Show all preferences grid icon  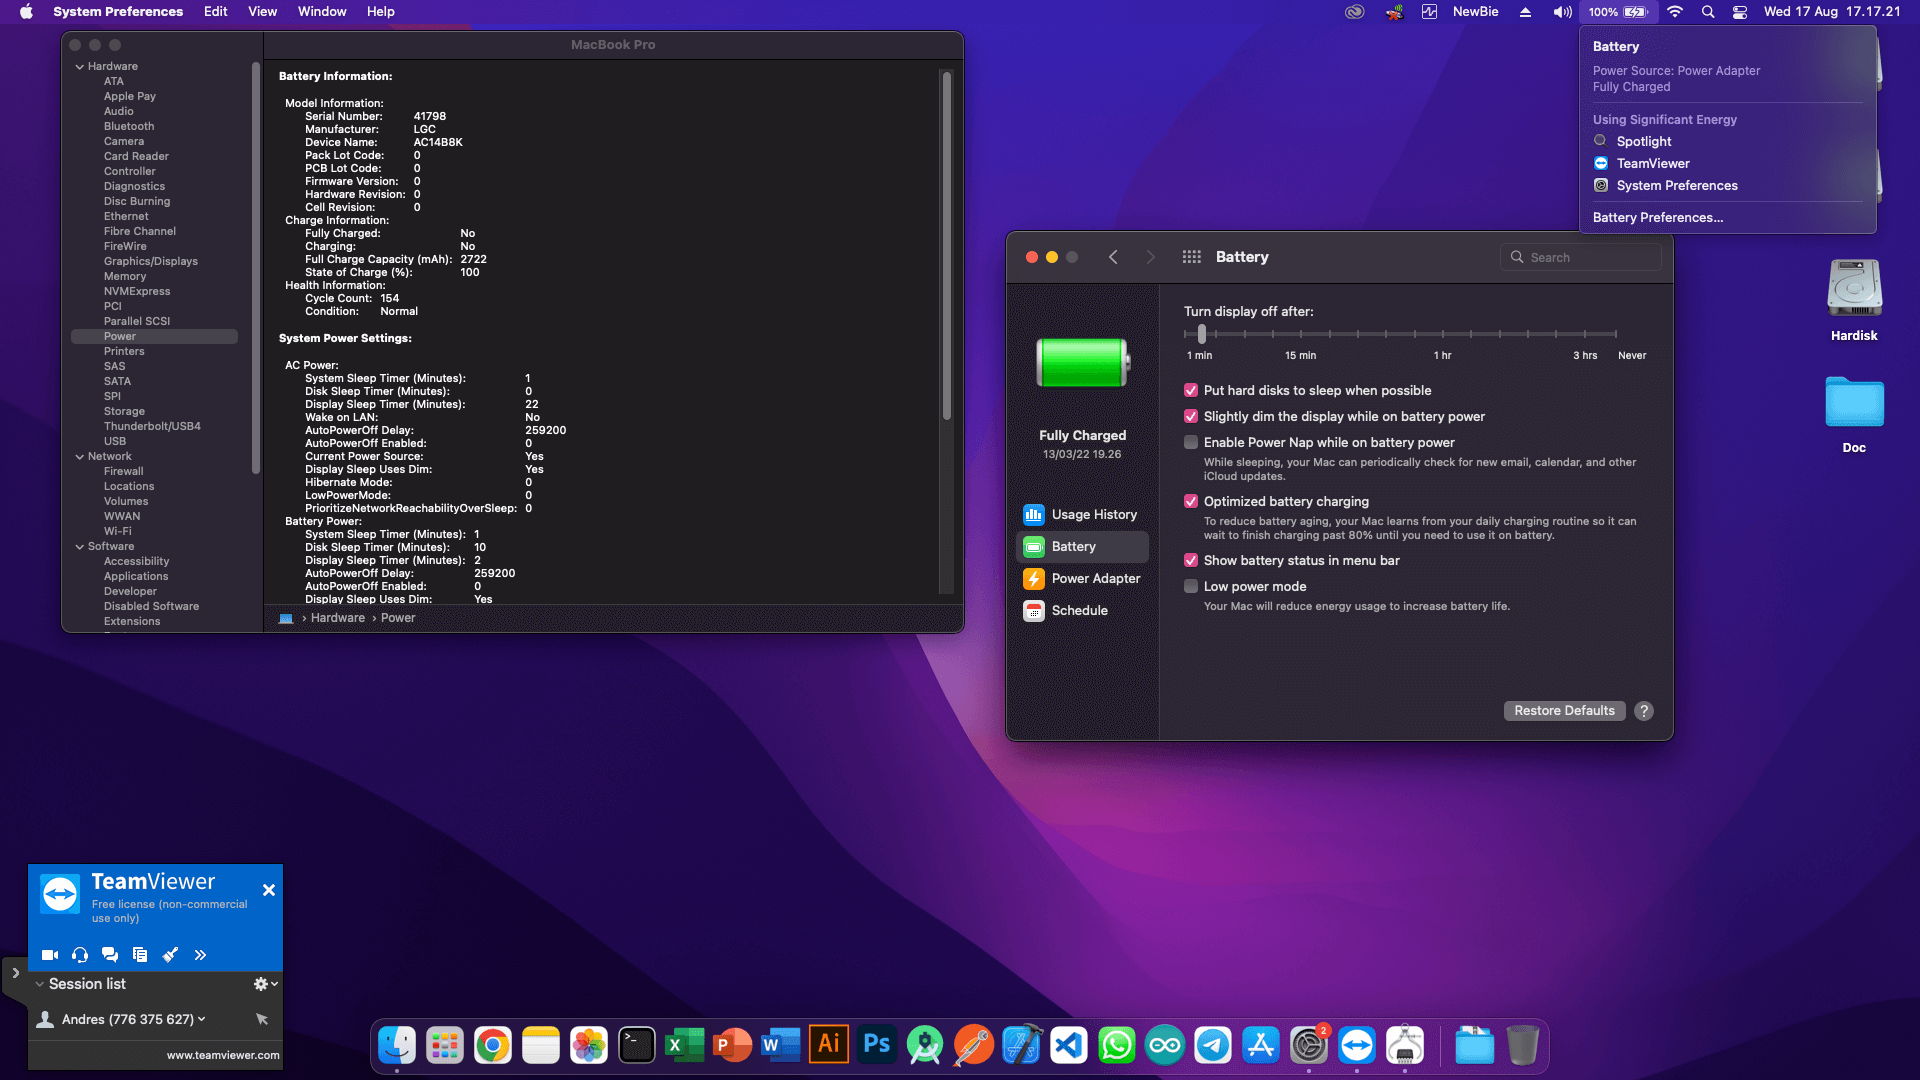(1191, 257)
